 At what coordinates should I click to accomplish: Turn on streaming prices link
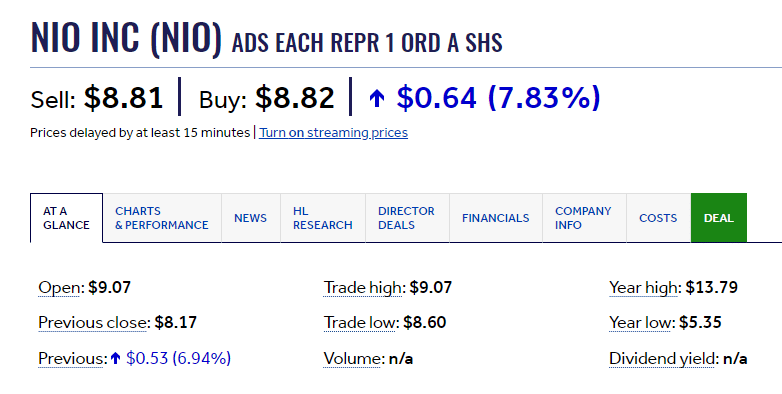(x=334, y=133)
